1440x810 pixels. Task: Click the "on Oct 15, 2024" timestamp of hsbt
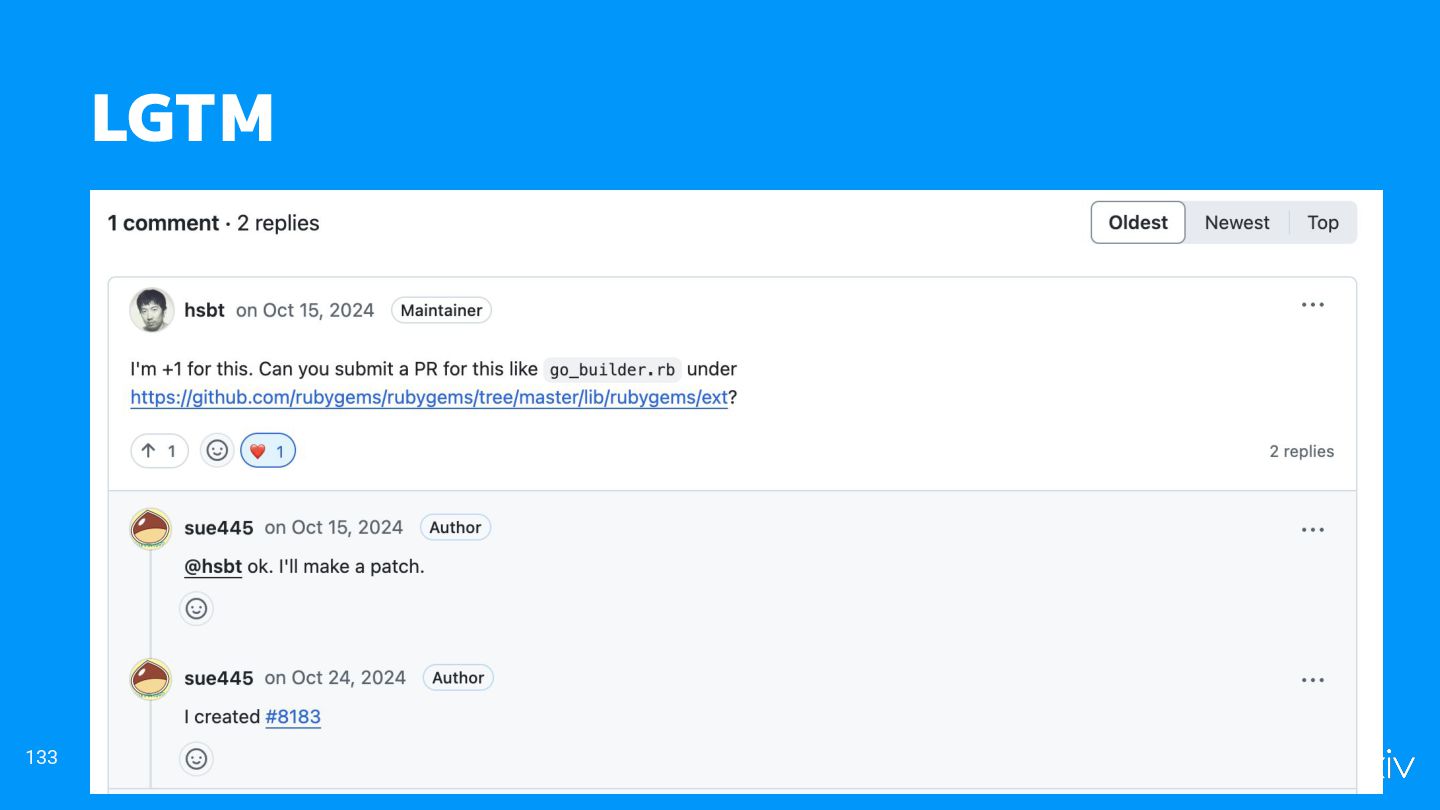click(x=305, y=310)
